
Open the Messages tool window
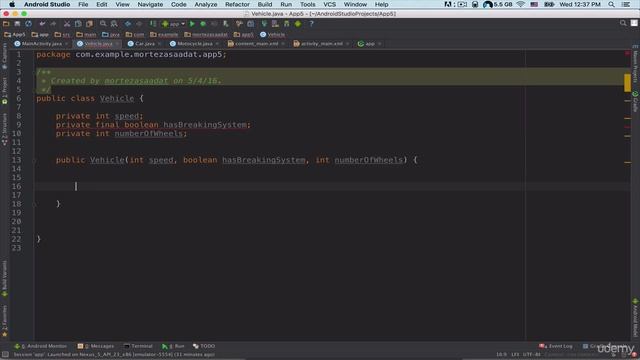coord(96,346)
